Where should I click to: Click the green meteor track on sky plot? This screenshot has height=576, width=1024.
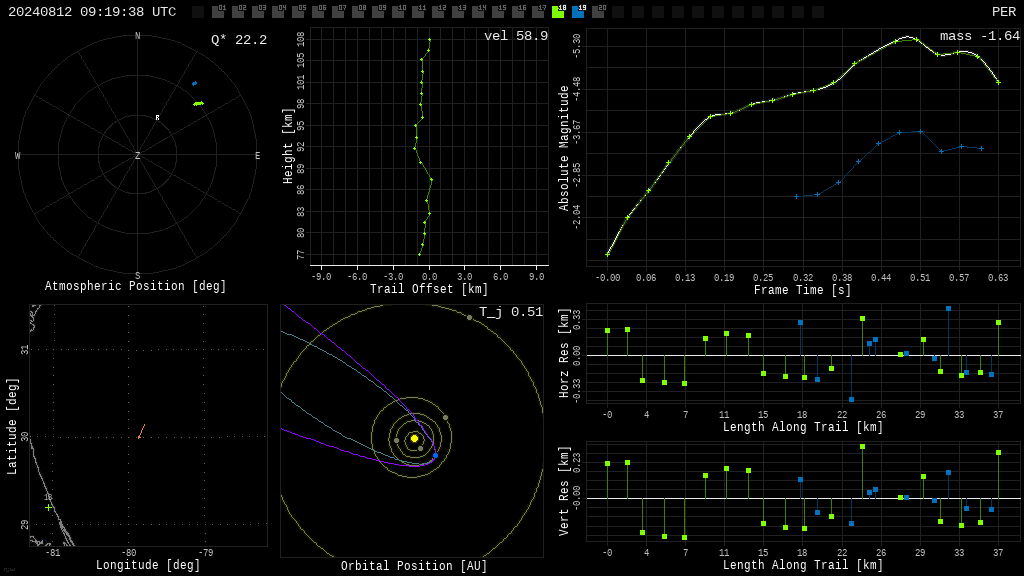(x=199, y=103)
